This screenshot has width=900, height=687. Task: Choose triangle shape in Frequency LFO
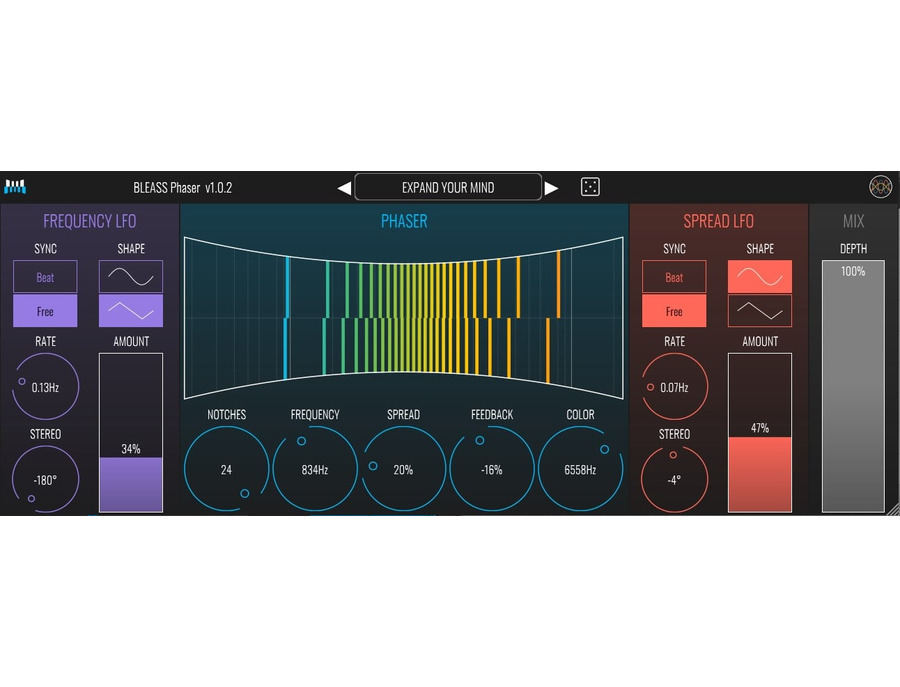(131, 311)
